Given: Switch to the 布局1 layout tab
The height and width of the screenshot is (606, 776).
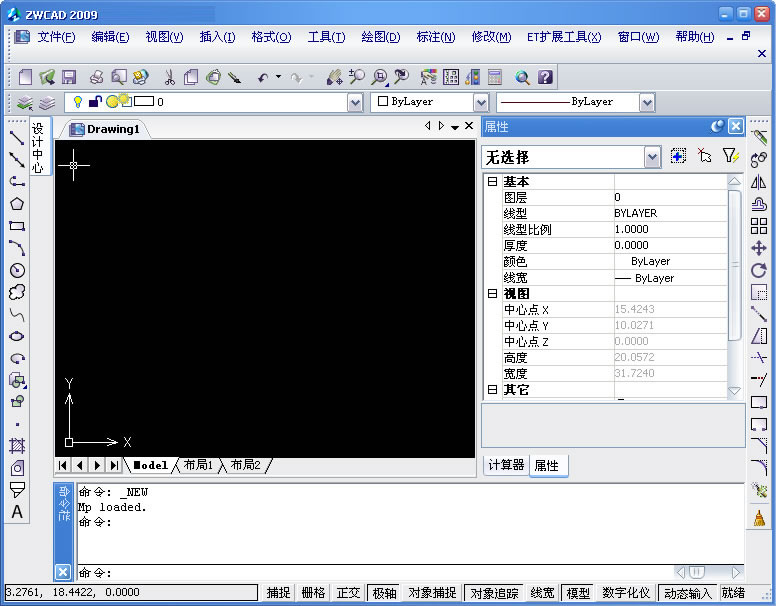Looking at the screenshot, I should 198,465.
